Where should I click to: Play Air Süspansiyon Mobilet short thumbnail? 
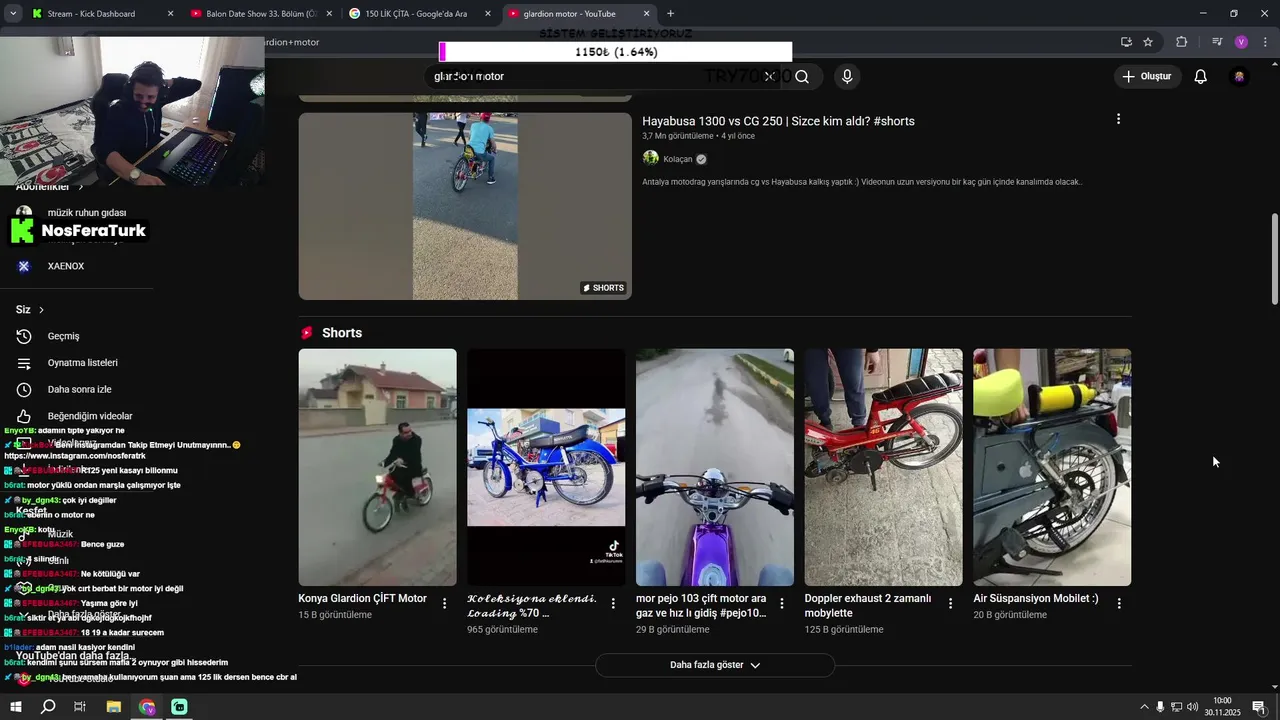[1052, 467]
